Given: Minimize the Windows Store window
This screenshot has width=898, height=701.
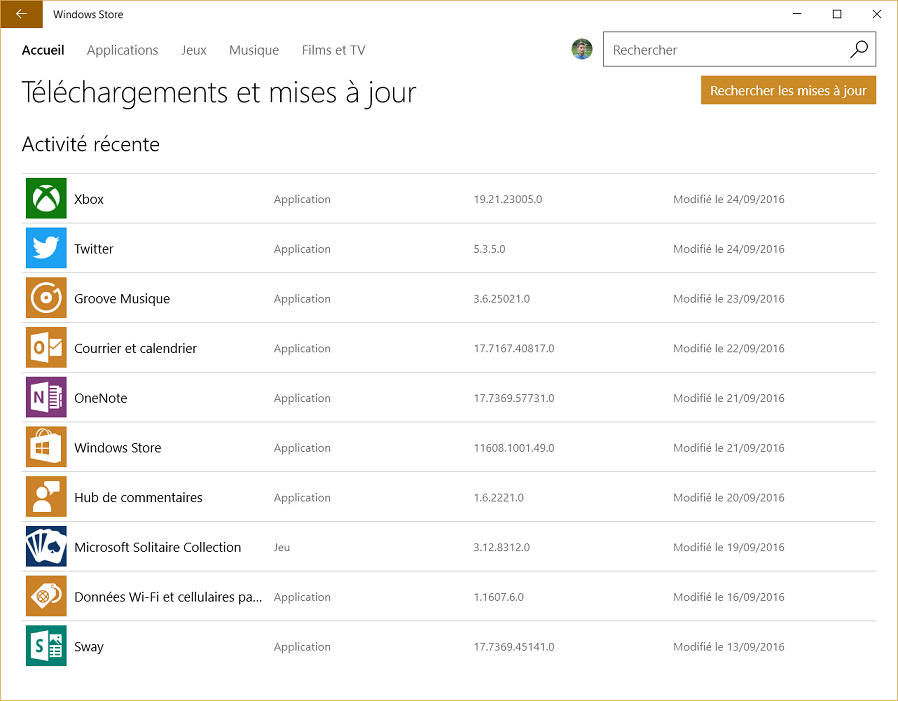Looking at the screenshot, I should click(797, 14).
